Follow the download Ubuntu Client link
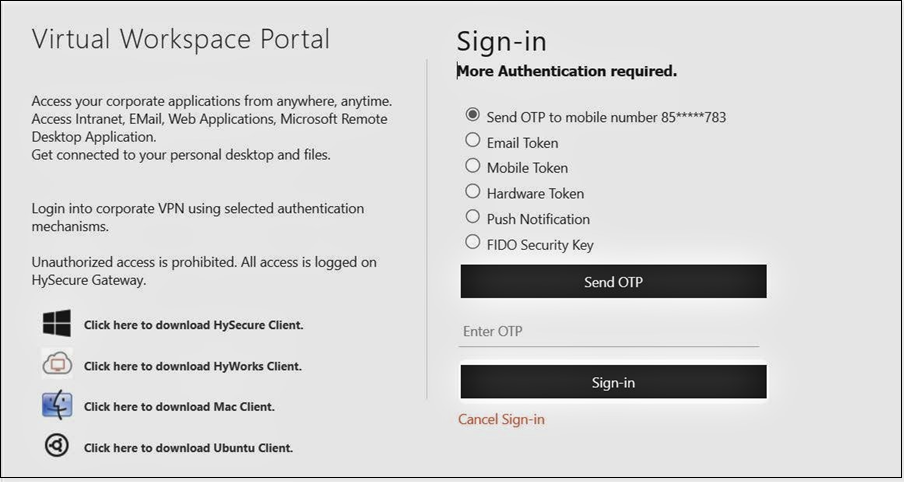904x482 pixels. tap(189, 448)
